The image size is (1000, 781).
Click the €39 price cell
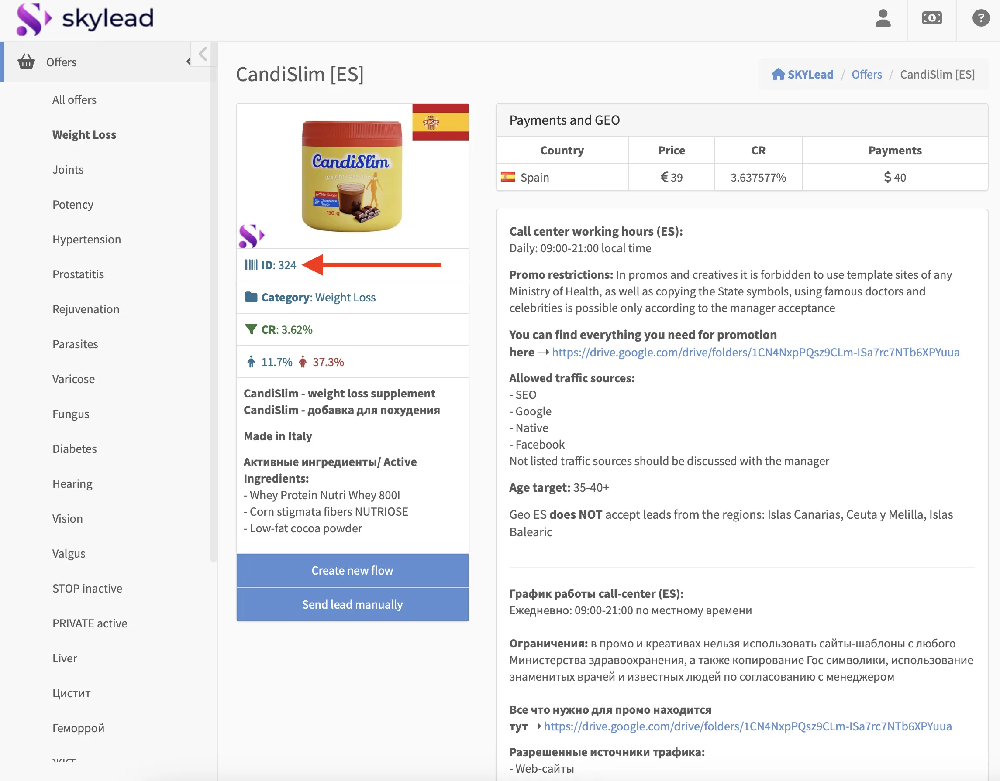point(672,177)
